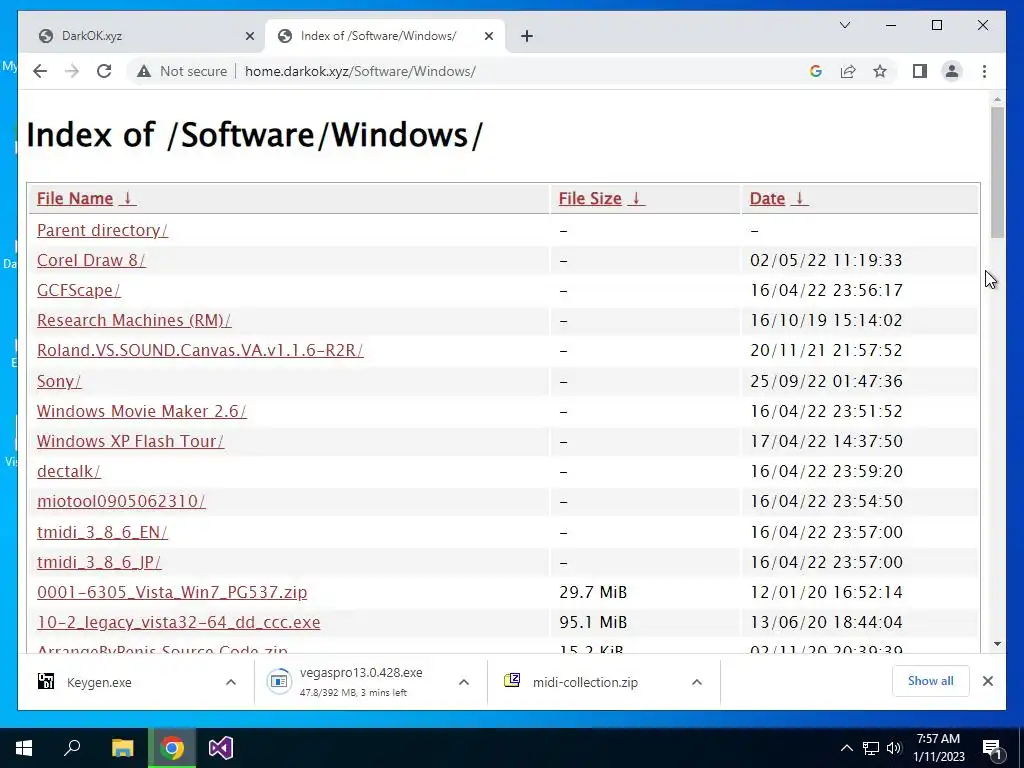Open Visual Studio from taskbar
Image resolution: width=1024 pixels, height=768 pixels.
[221, 748]
